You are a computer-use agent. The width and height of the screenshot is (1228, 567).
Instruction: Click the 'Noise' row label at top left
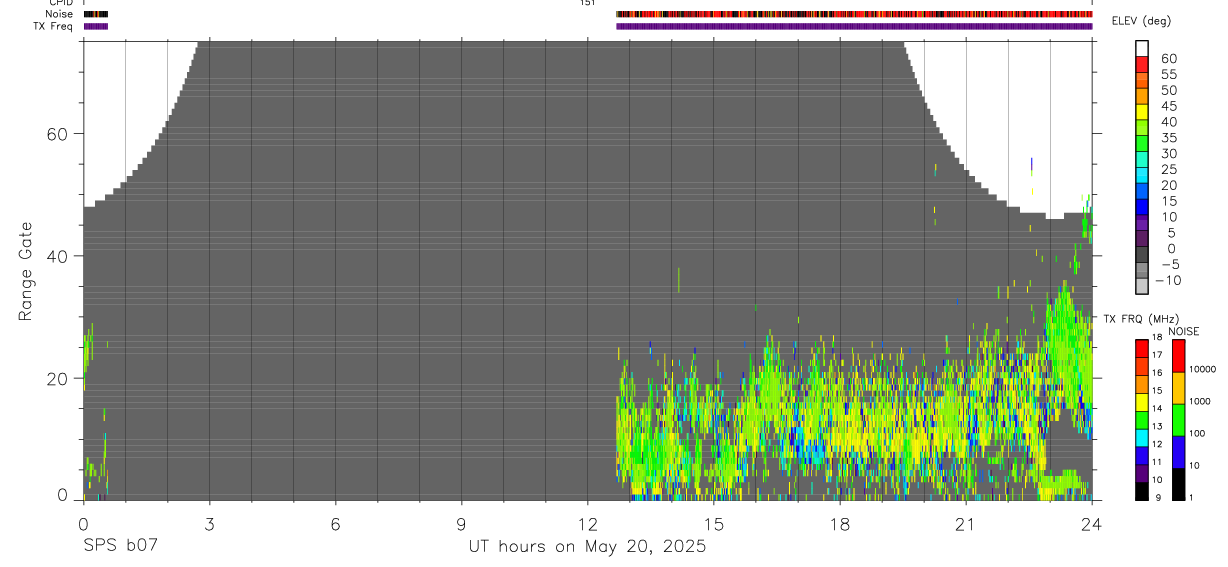click(59, 14)
